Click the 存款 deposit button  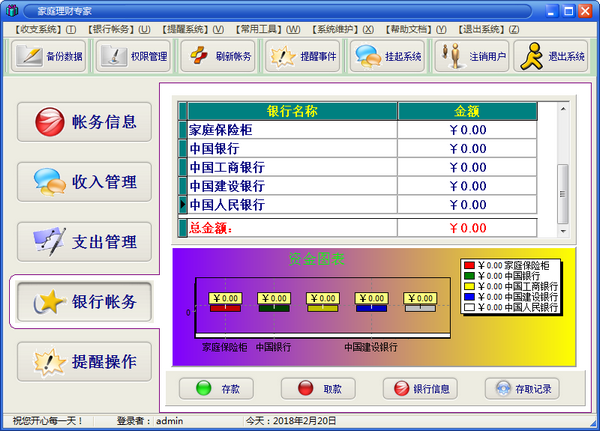coord(217,389)
